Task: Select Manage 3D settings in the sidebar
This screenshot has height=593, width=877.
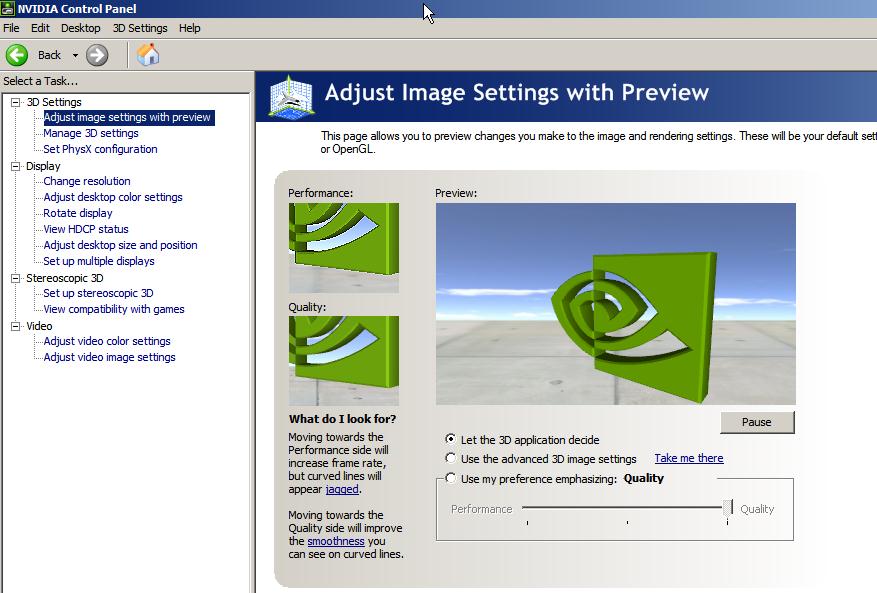Action: click(x=92, y=133)
